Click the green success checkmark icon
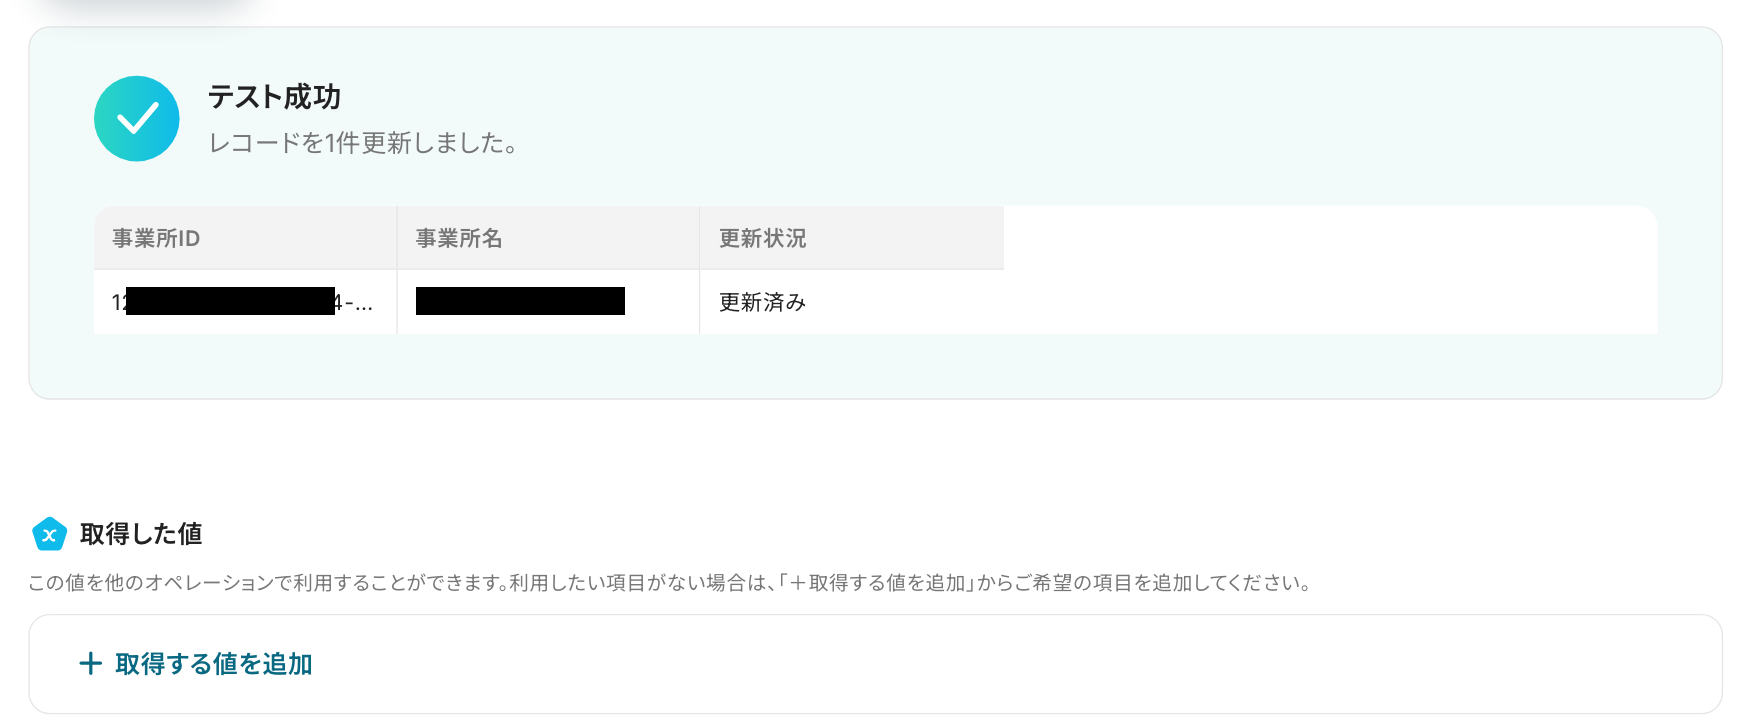 coord(137,119)
